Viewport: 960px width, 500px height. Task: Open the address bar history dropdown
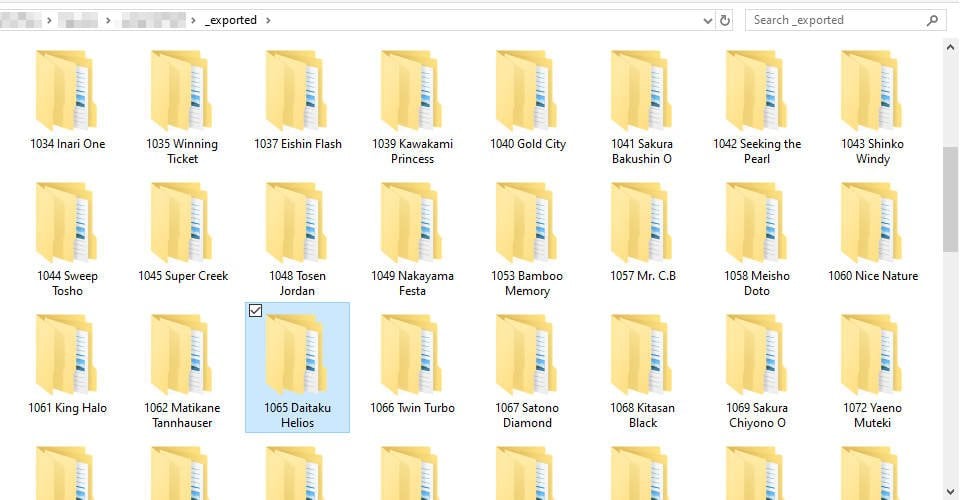pyautogui.click(x=708, y=20)
